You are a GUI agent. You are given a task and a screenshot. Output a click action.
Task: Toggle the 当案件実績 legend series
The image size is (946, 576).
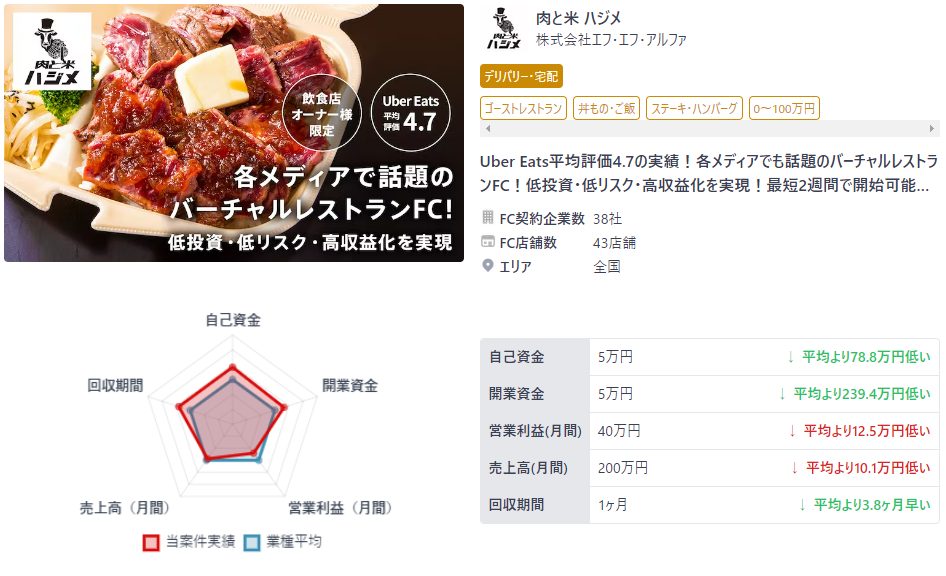point(189,542)
